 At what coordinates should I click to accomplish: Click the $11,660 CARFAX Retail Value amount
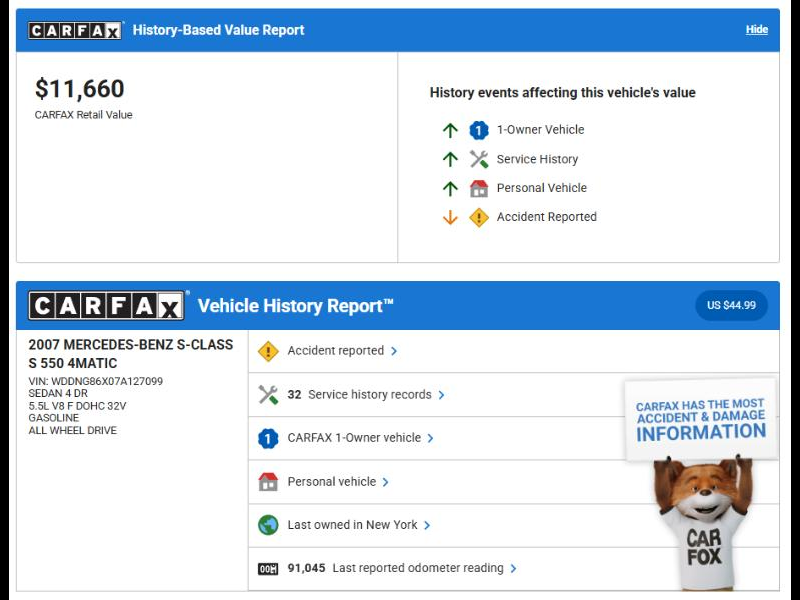79,89
